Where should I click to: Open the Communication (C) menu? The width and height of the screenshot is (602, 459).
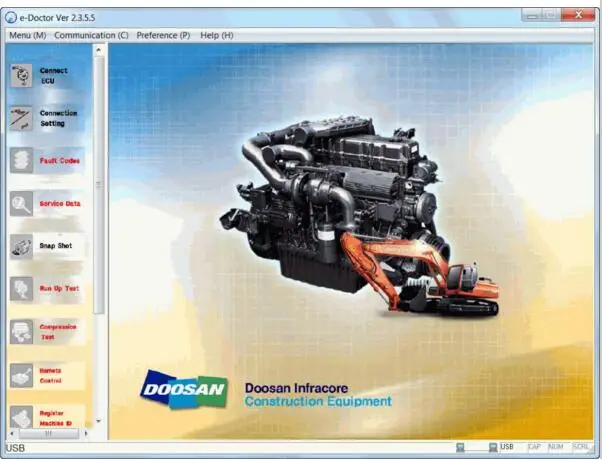click(91, 35)
